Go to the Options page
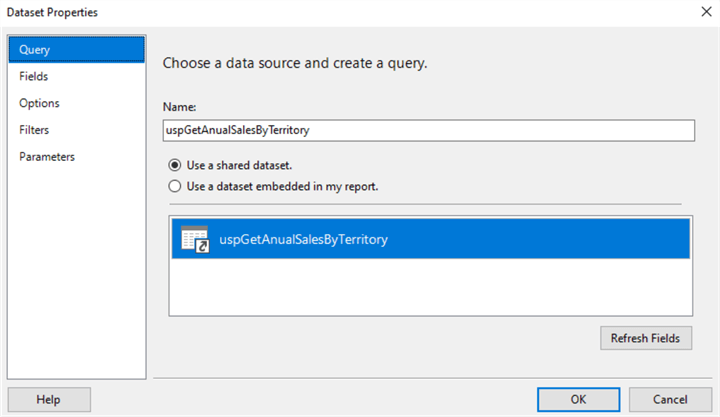This screenshot has width=720, height=417. coord(39,103)
